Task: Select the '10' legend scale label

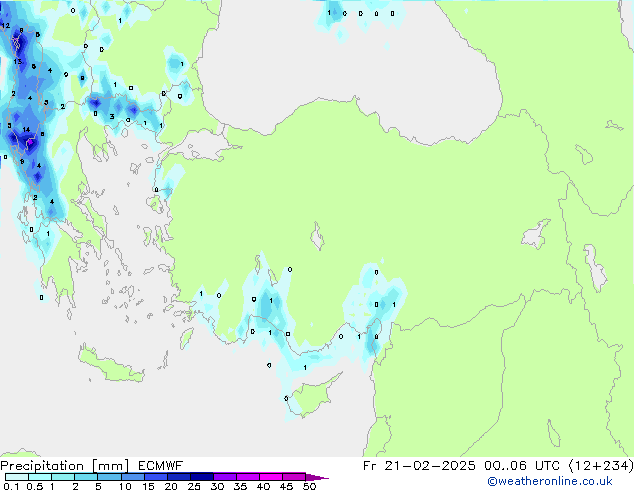Action: click(x=125, y=486)
